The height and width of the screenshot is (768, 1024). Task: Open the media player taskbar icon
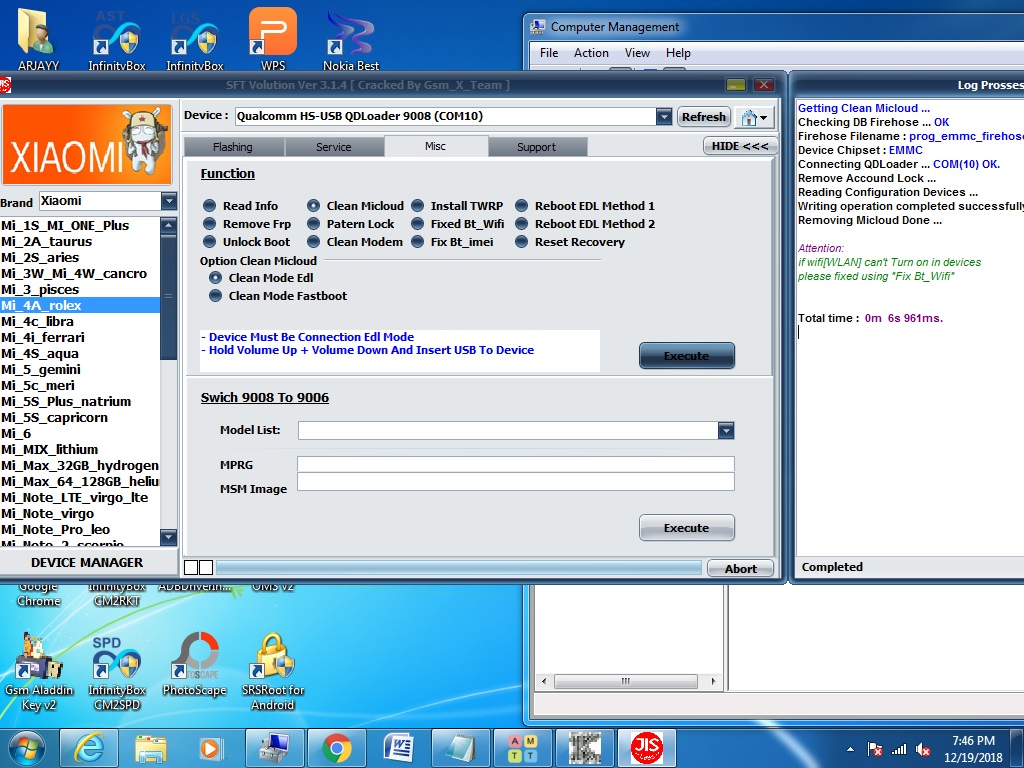[x=210, y=748]
